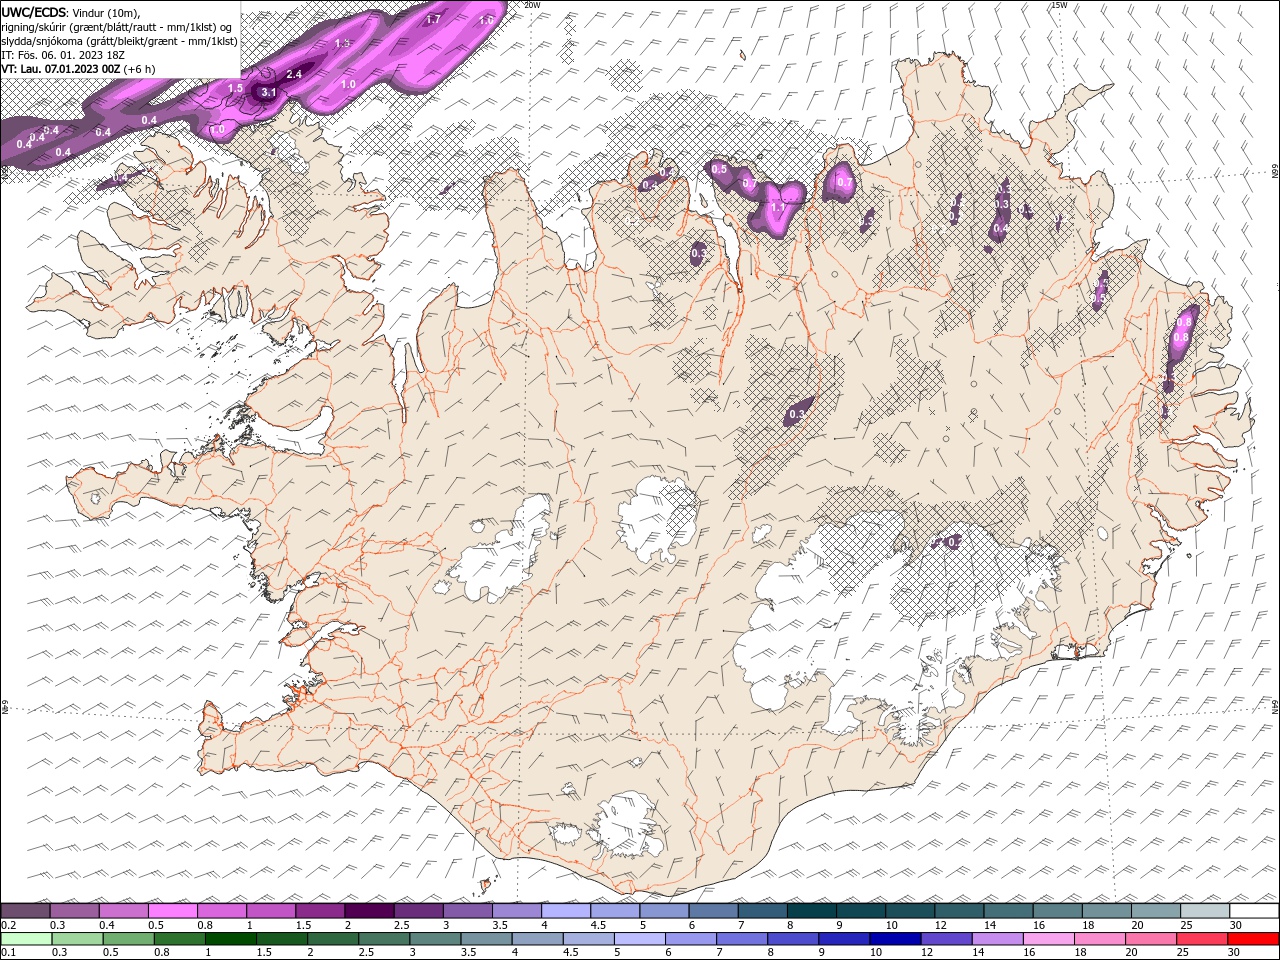Select the light gray swatch labeled 25, upper scale

click(1205, 911)
